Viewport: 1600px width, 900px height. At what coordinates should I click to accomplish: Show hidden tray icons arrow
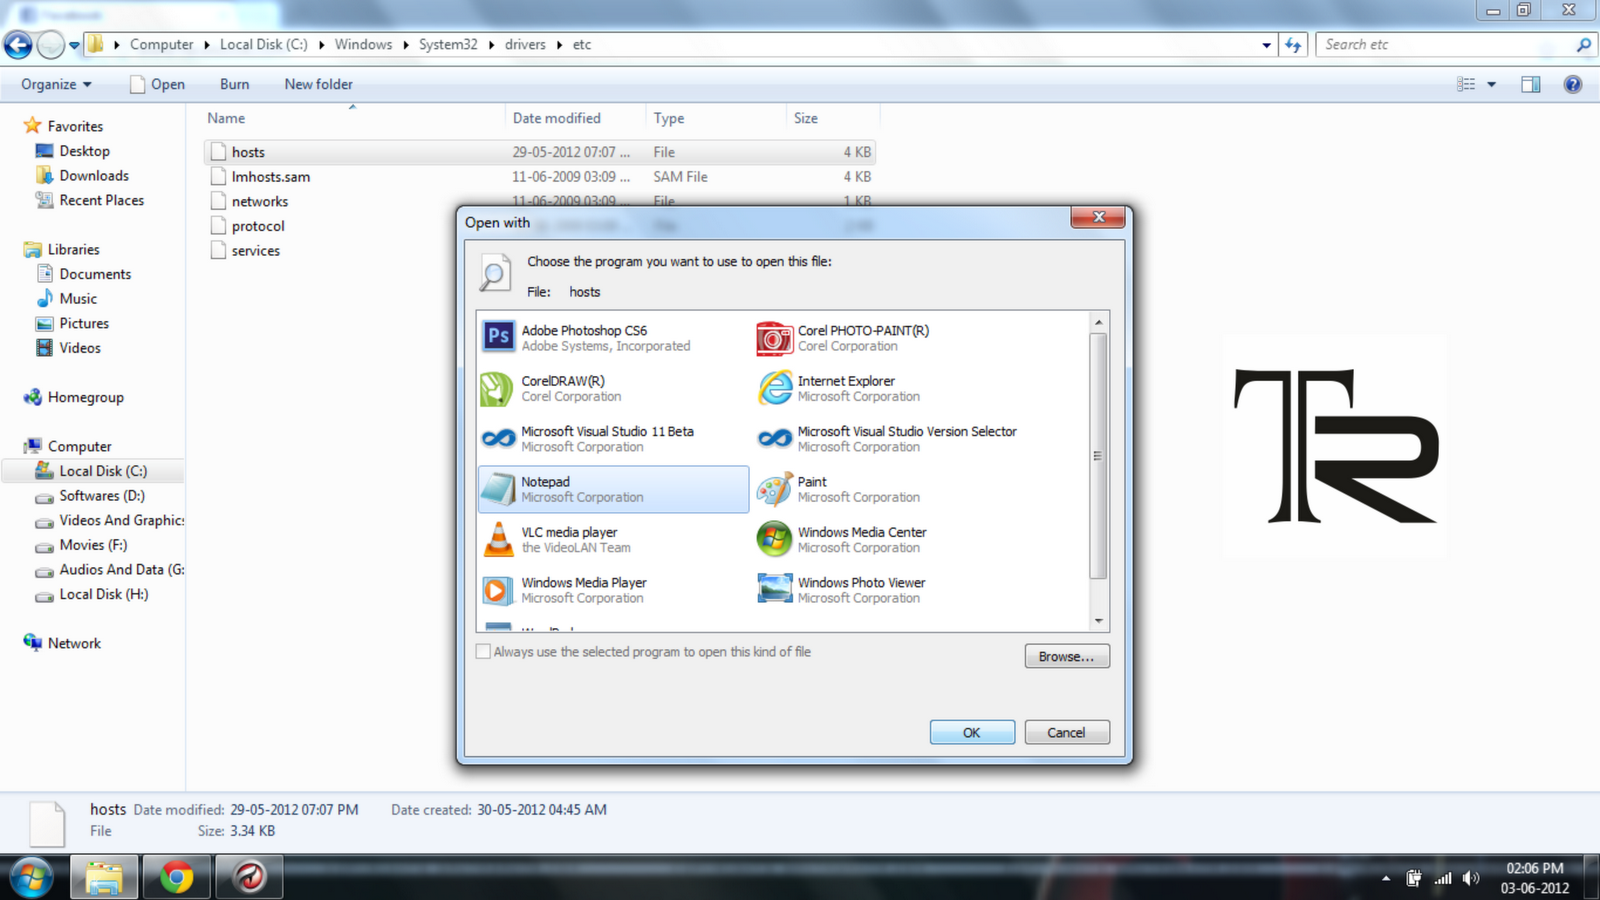[x=1385, y=878]
